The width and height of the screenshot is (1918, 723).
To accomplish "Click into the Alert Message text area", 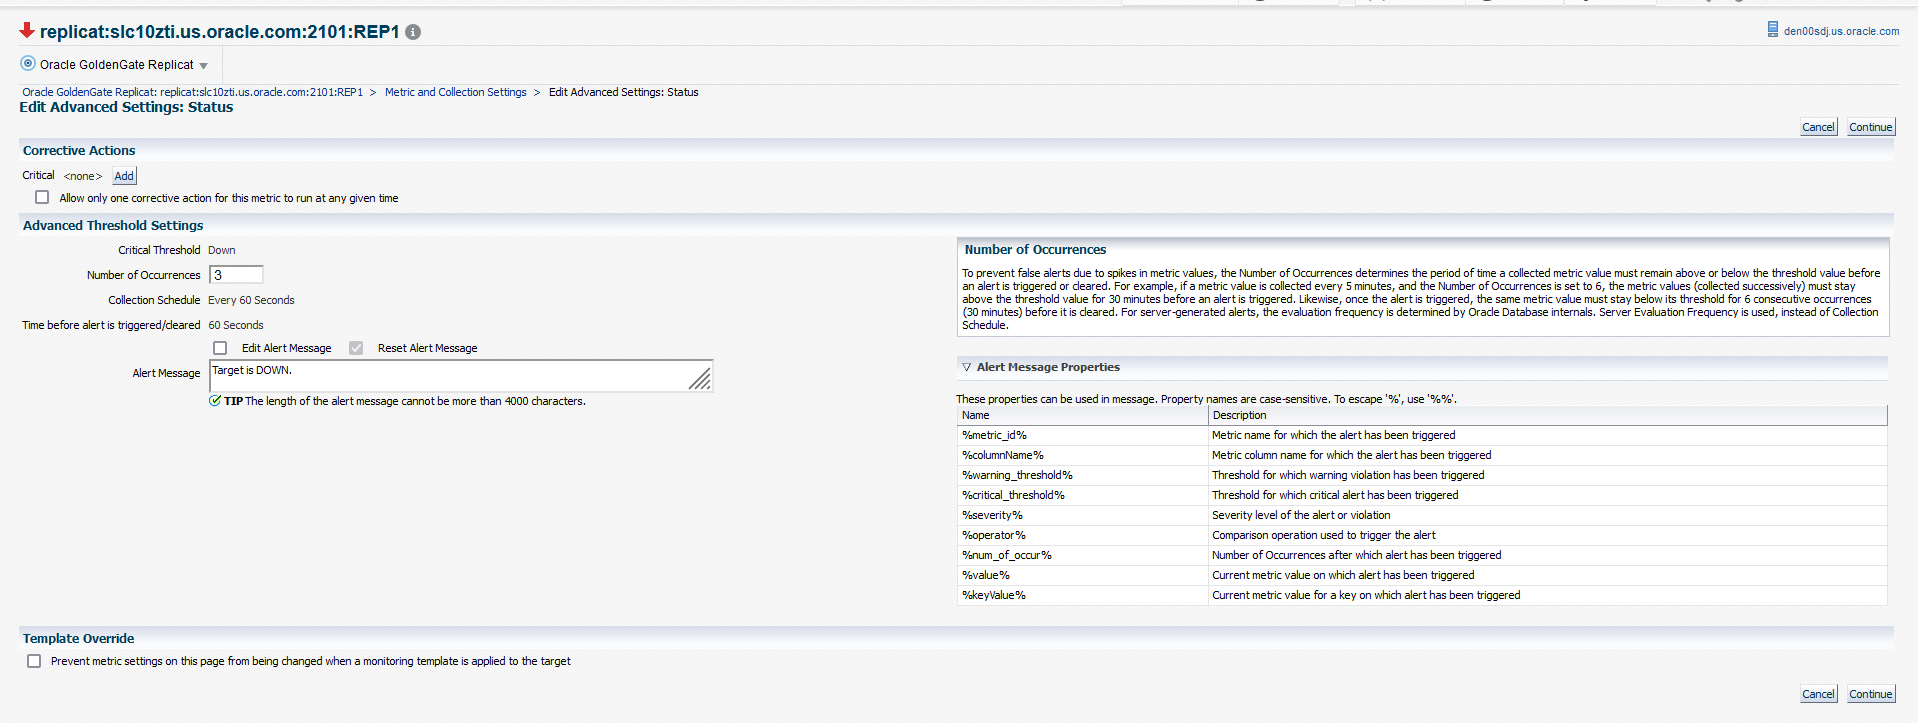I will pos(450,375).
